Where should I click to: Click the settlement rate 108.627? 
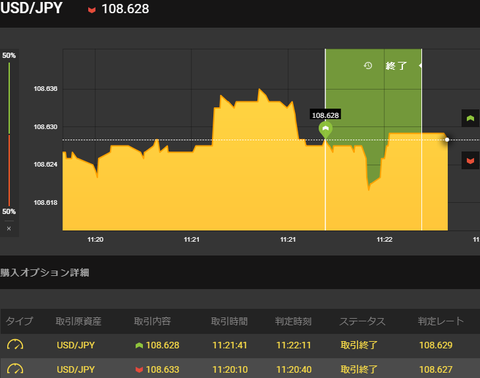(x=436, y=369)
